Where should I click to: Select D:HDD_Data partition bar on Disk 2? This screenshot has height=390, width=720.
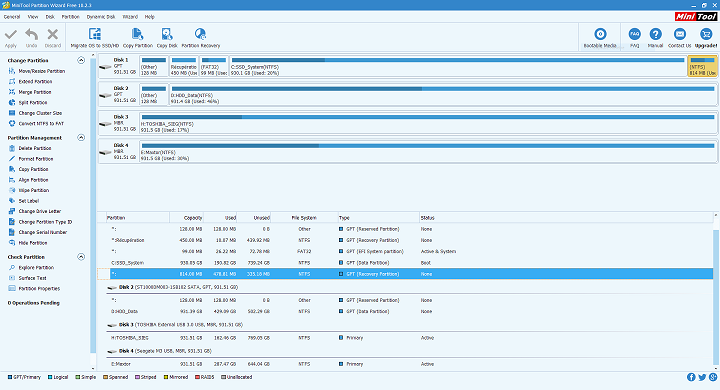443,95
